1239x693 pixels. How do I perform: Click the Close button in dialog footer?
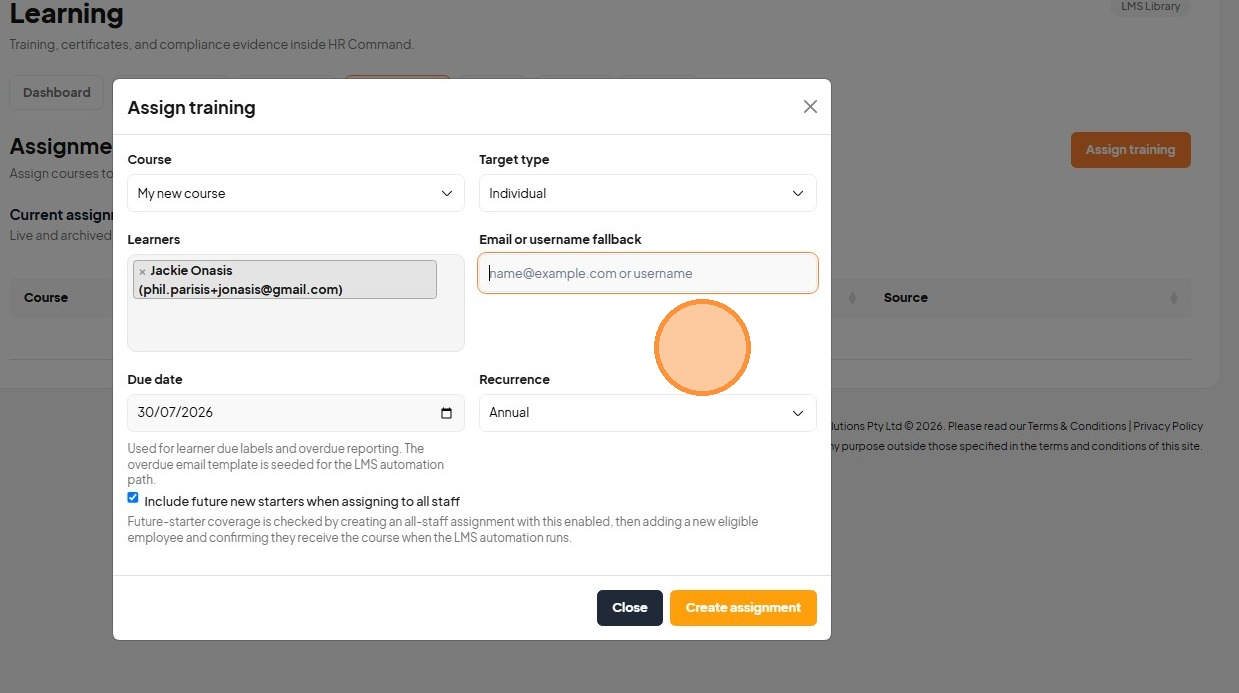tap(630, 608)
